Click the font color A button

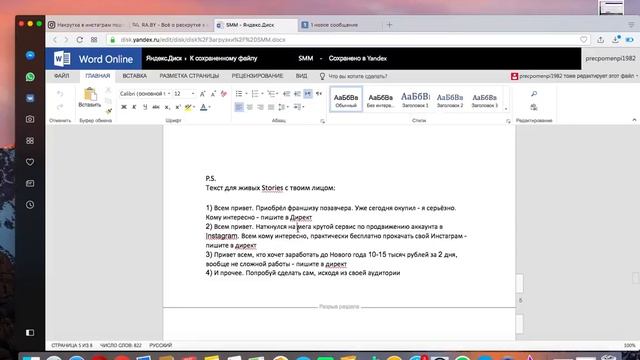pos(203,107)
